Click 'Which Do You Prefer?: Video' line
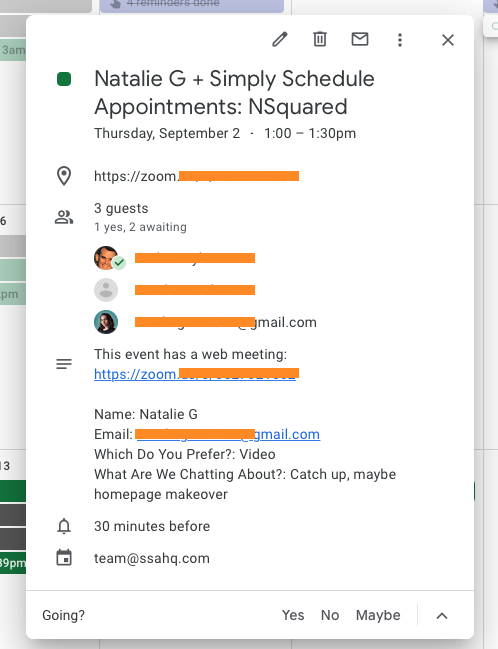Image resolution: width=498 pixels, height=649 pixels. point(185,454)
